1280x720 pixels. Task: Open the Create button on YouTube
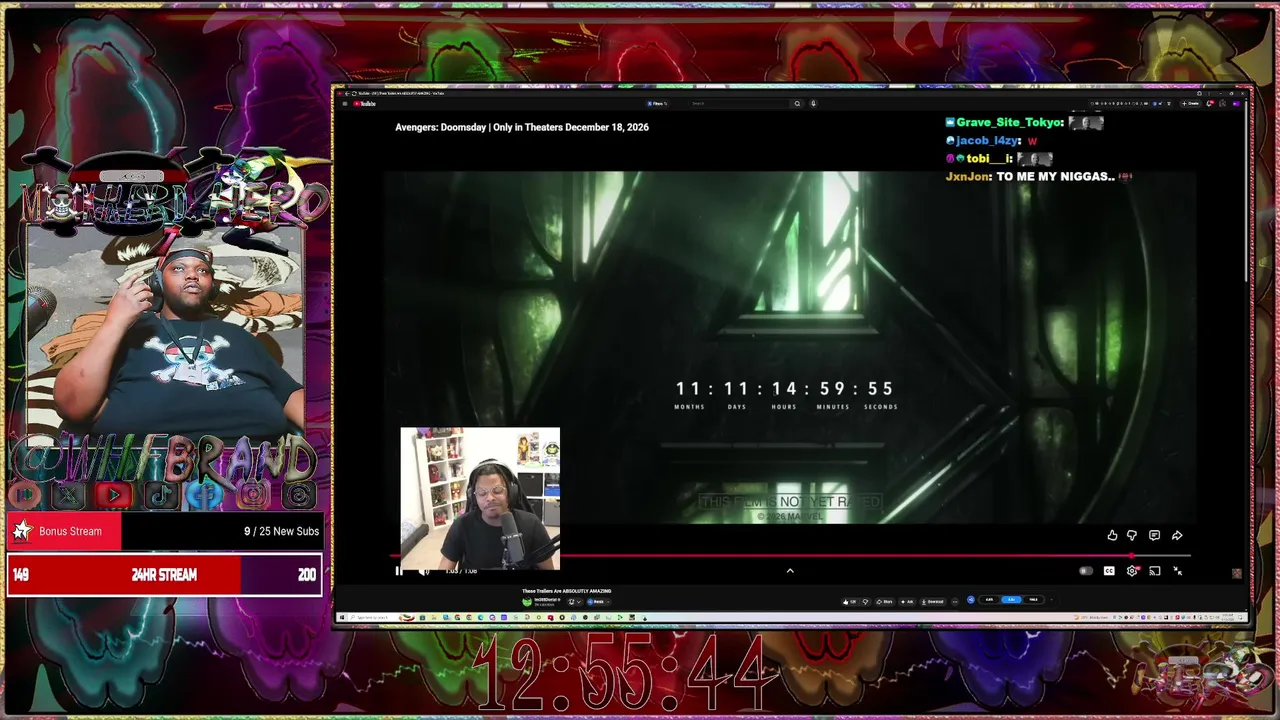(x=1191, y=103)
